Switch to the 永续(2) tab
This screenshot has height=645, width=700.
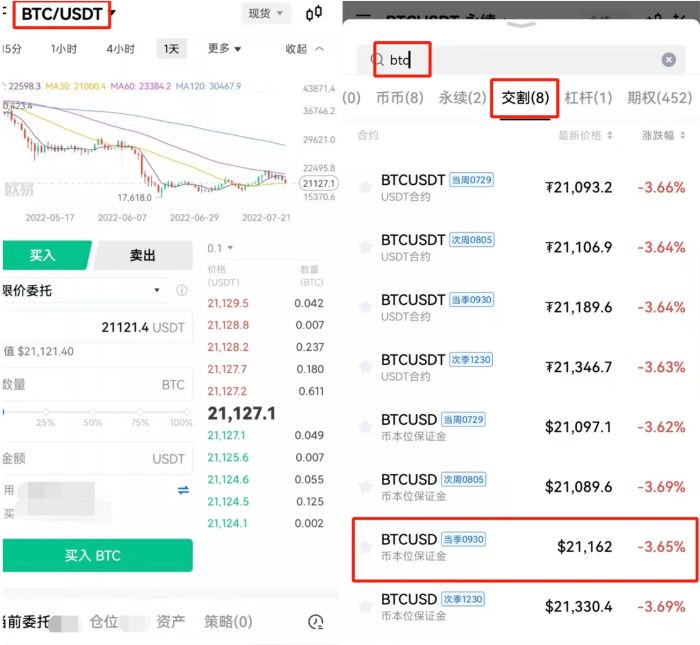coord(462,98)
